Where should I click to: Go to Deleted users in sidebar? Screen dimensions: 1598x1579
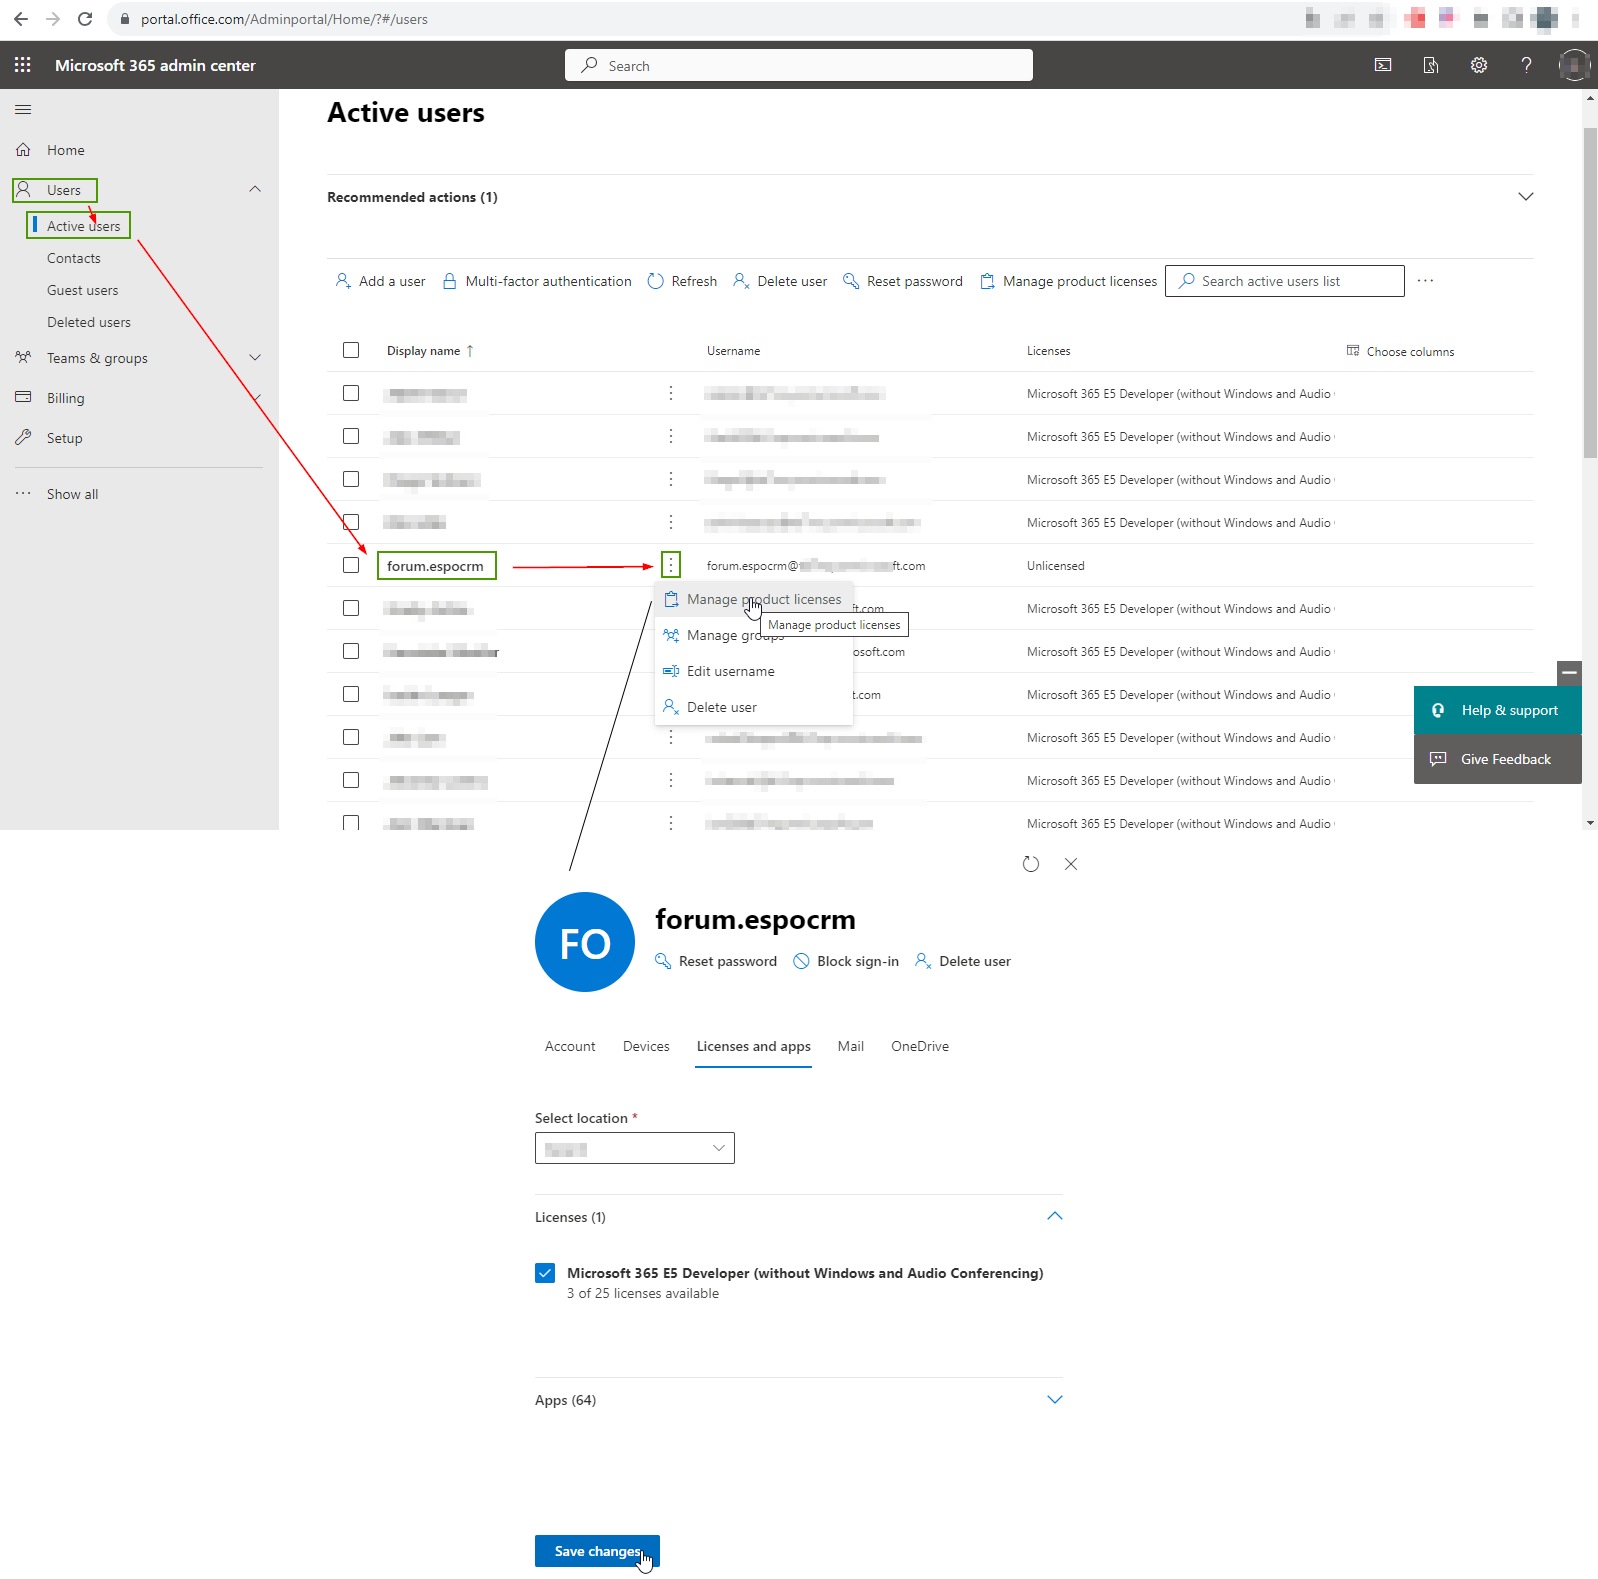click(x=89, y=322)
